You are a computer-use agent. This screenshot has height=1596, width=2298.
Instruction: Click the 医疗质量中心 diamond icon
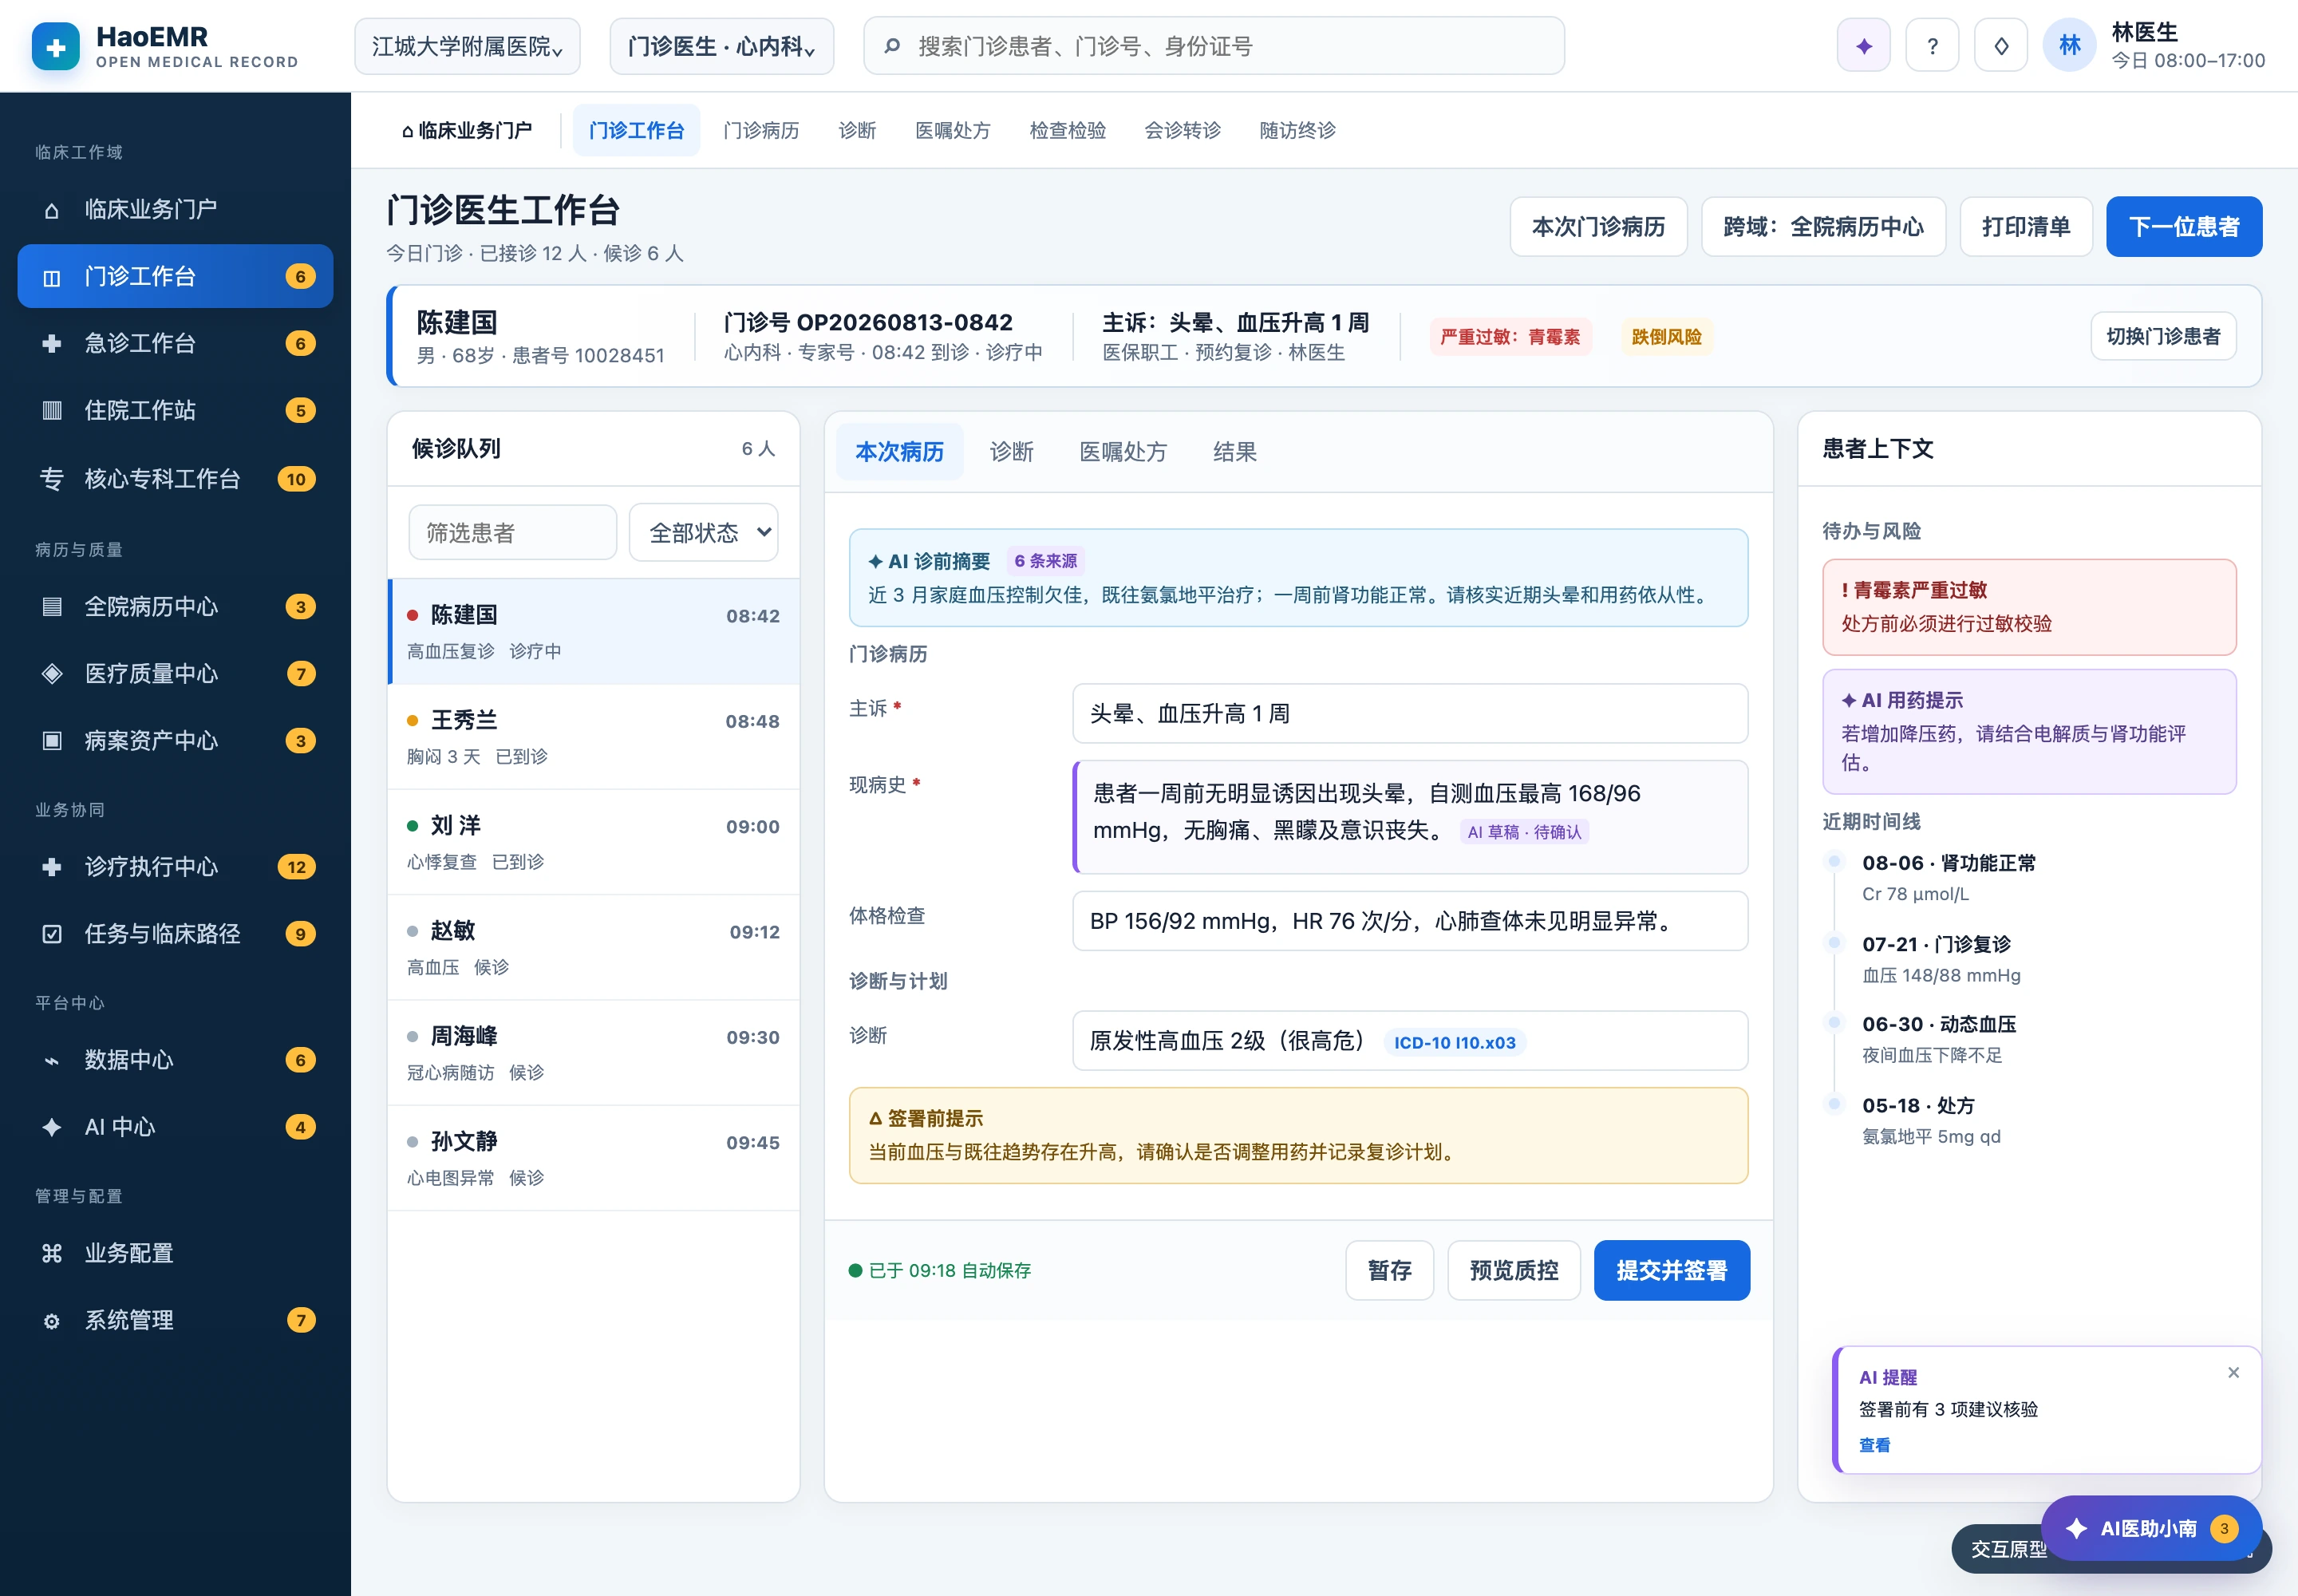coord(52,674)
